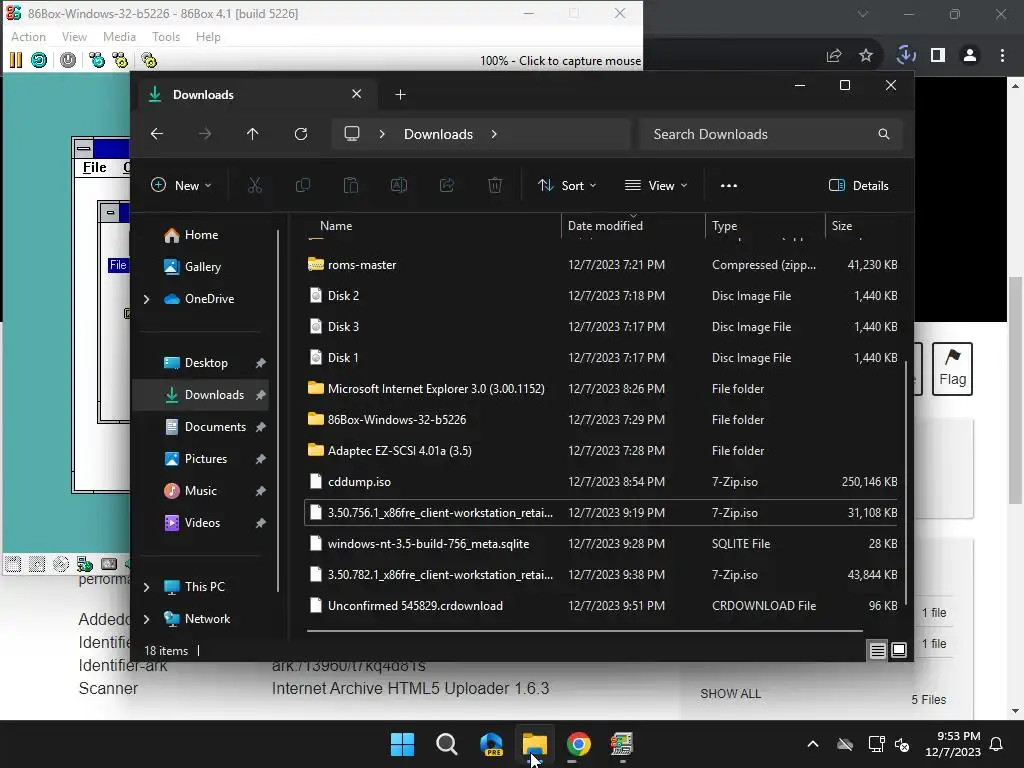The height and width of the screenshot is (768, 1024).
Task: Select the Adaptec EZ-SCSI 4.01a folder
Action: click(x=601, y=451)
